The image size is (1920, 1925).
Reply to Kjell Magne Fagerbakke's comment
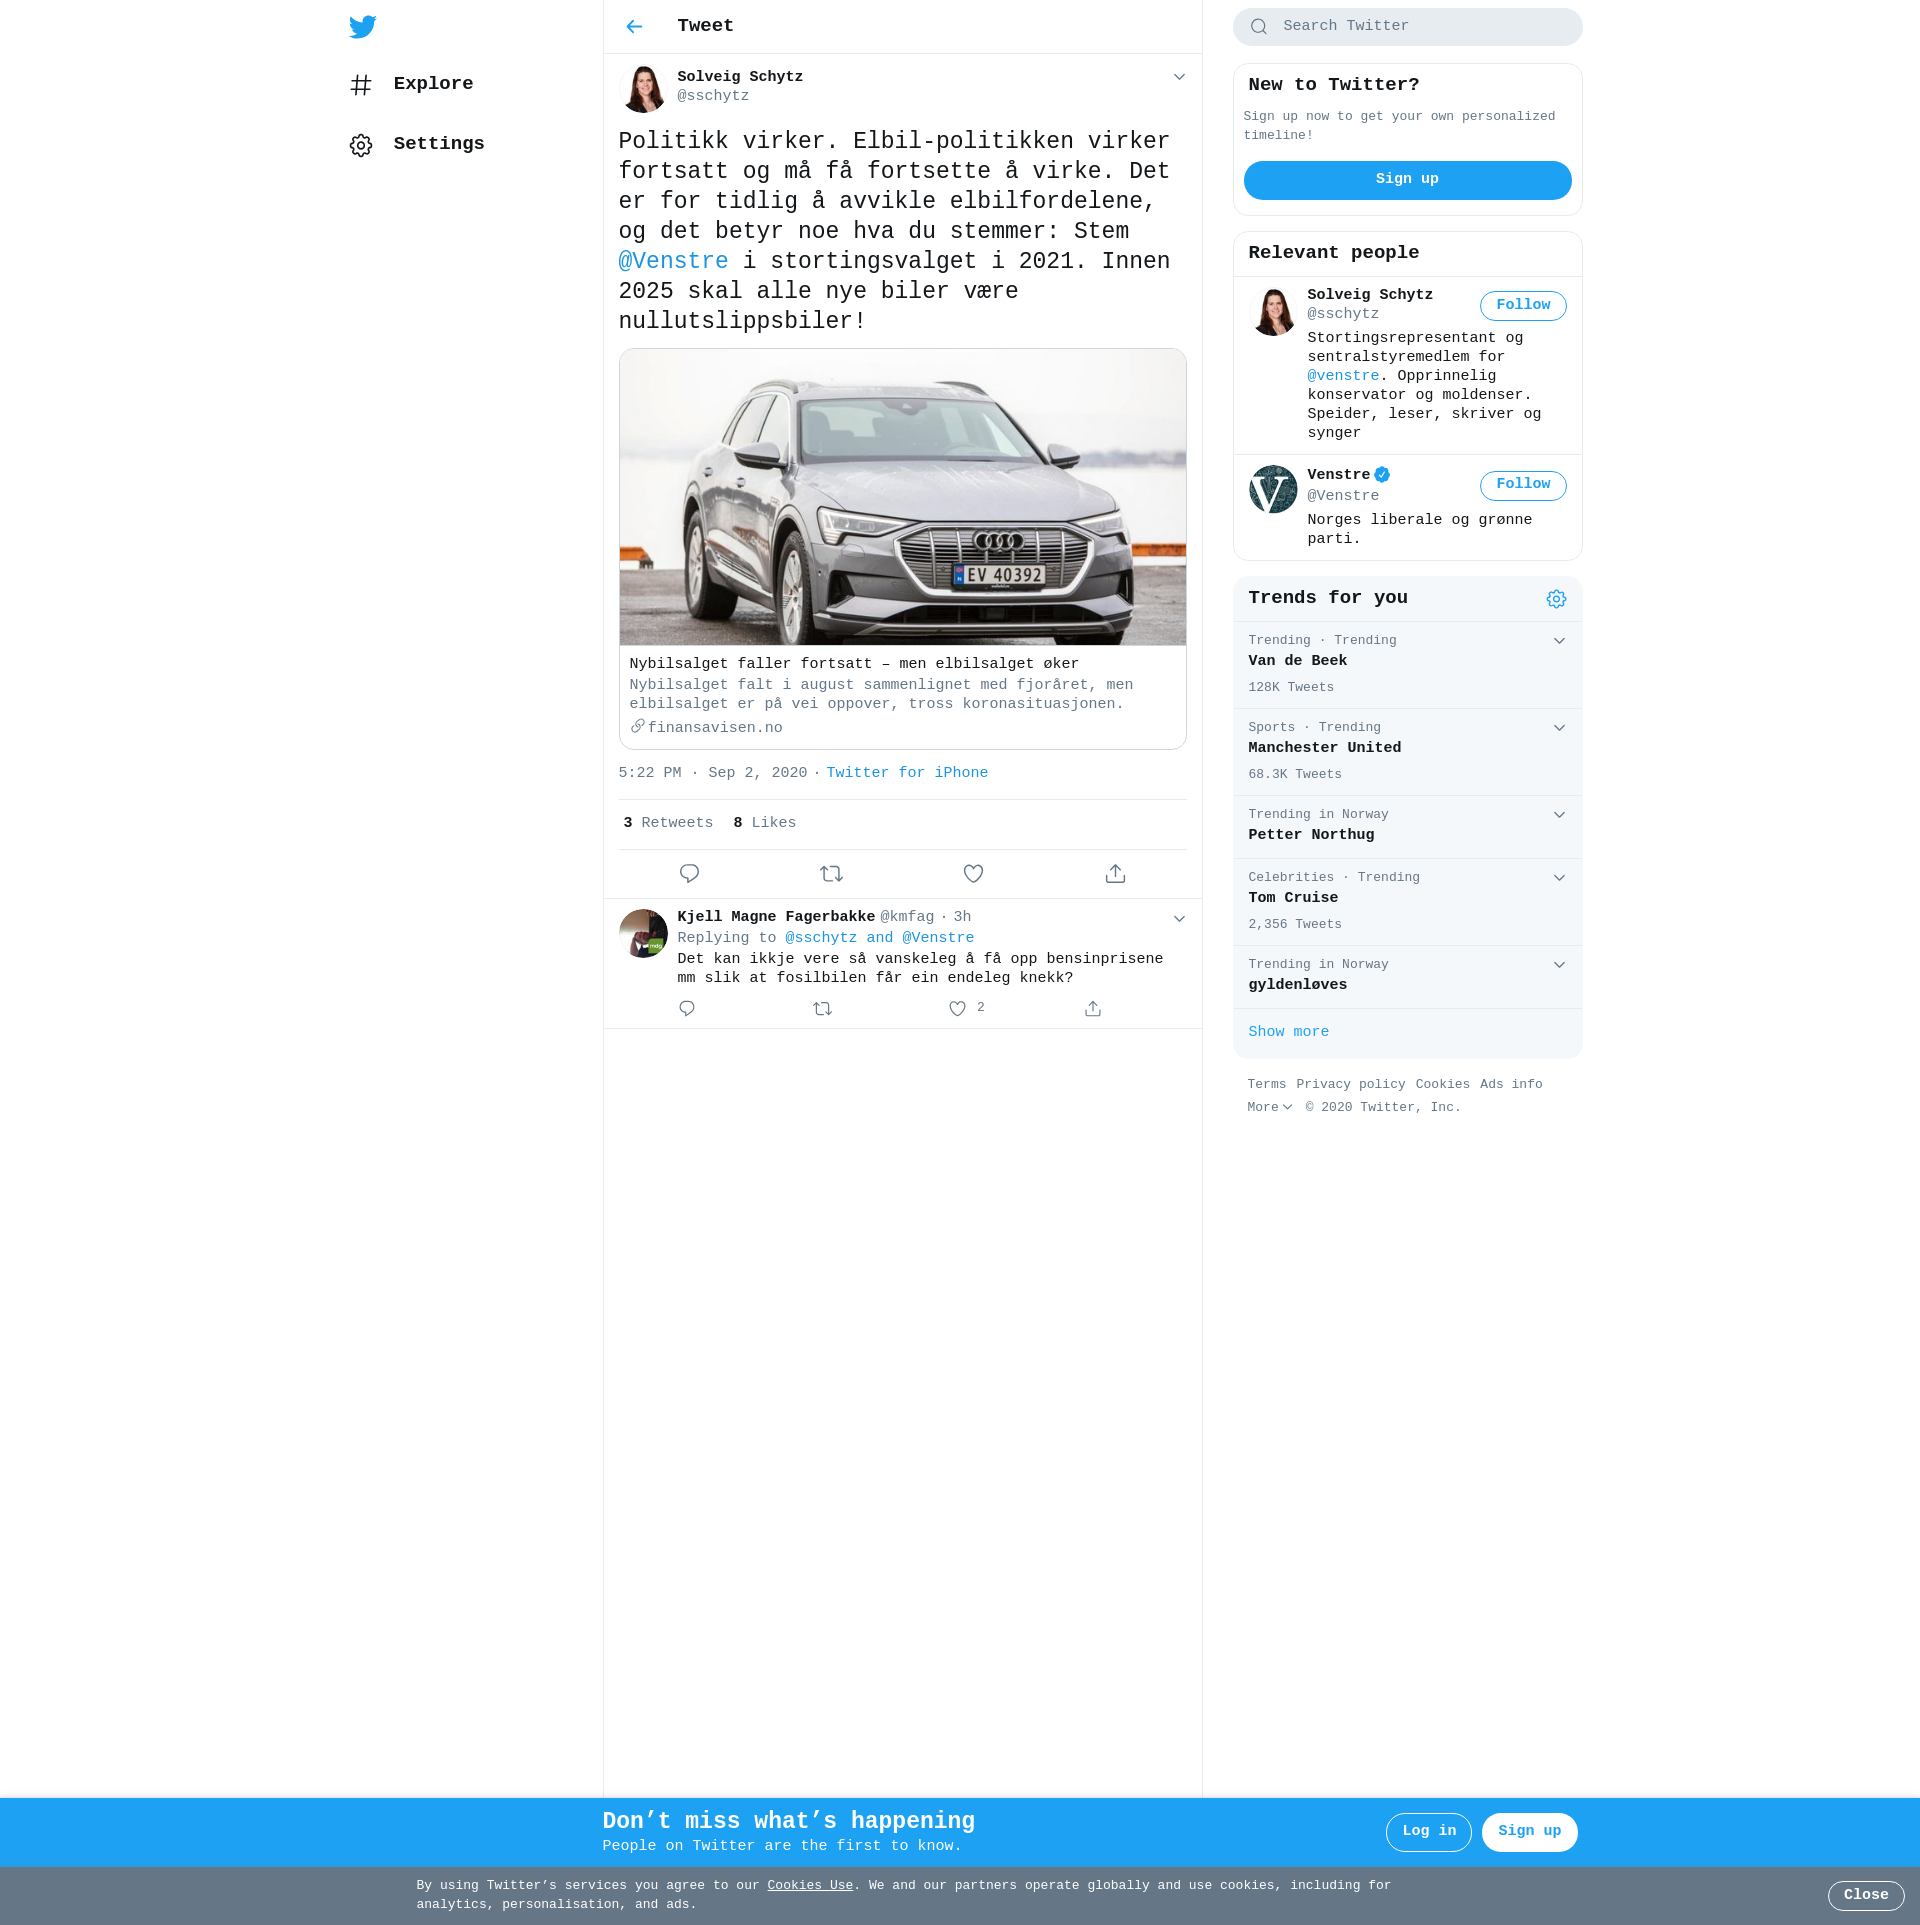click(687, 1009)
